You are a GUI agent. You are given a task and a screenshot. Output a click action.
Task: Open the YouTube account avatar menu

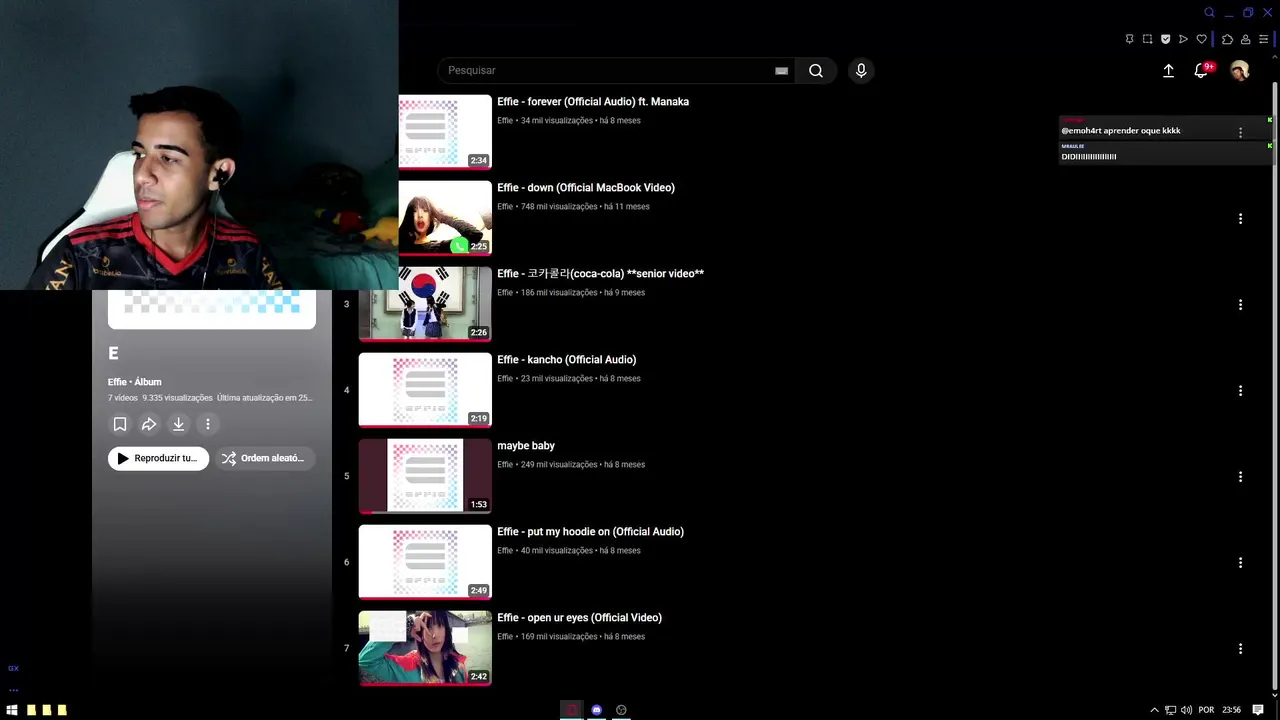pos(1240,70)
